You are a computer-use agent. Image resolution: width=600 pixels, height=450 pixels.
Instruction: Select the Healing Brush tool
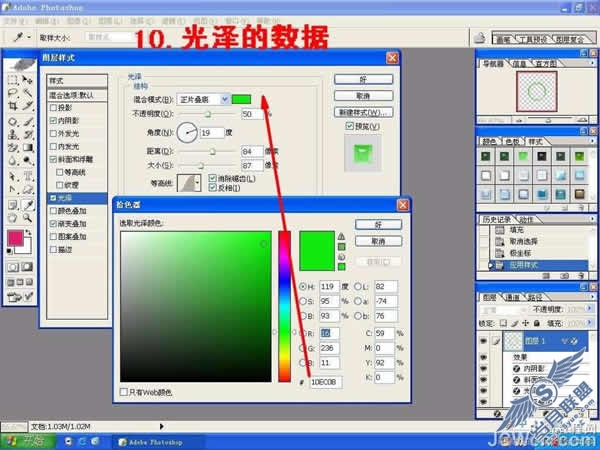(13, 122)
